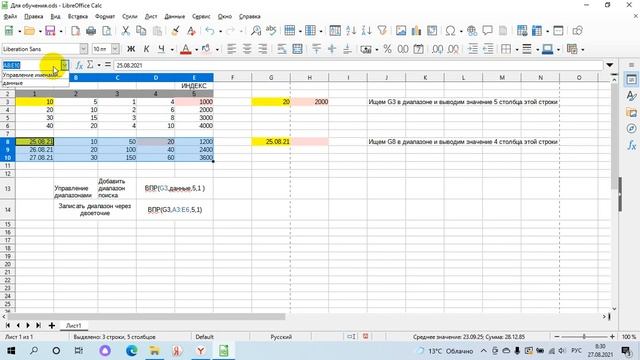Image resolution: width=640 pixels, height=360 pixels.
Task: Toggle Wrap Text button
Action: click(282, 49)
